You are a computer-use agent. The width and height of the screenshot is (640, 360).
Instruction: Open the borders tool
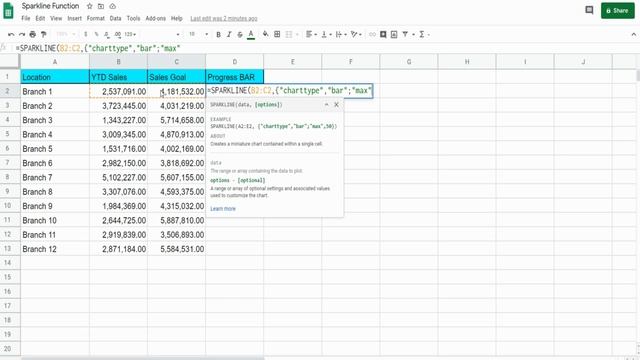click(277, 34)
